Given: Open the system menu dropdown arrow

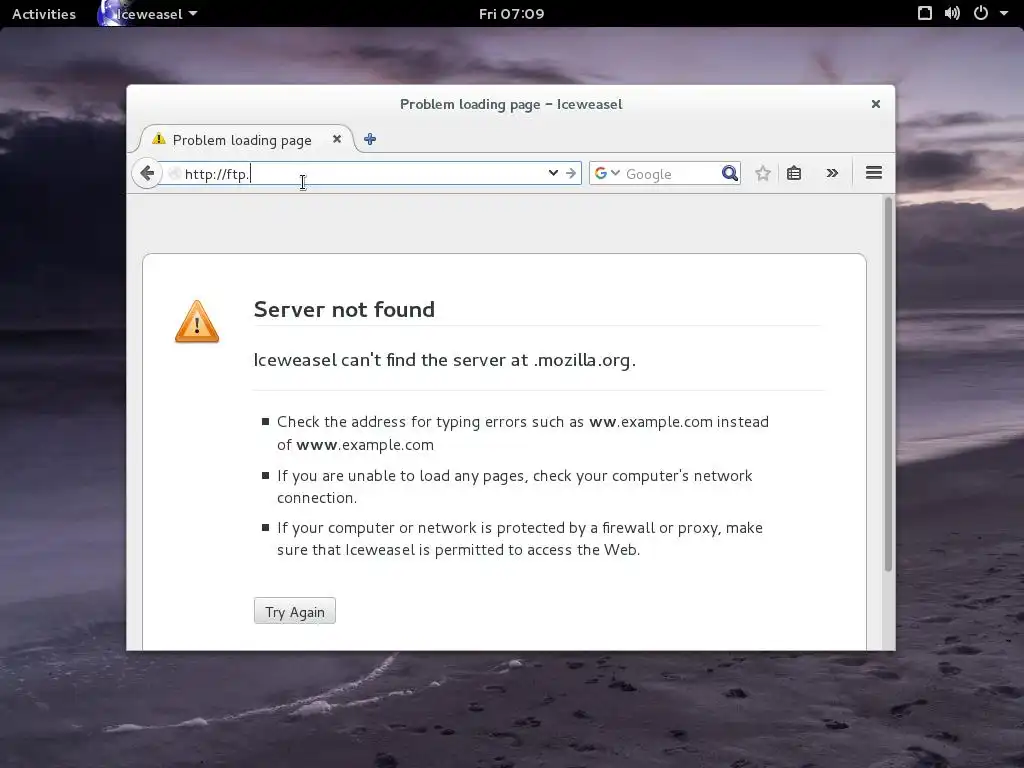Looking at the screenshot, I should point(1004,14).
